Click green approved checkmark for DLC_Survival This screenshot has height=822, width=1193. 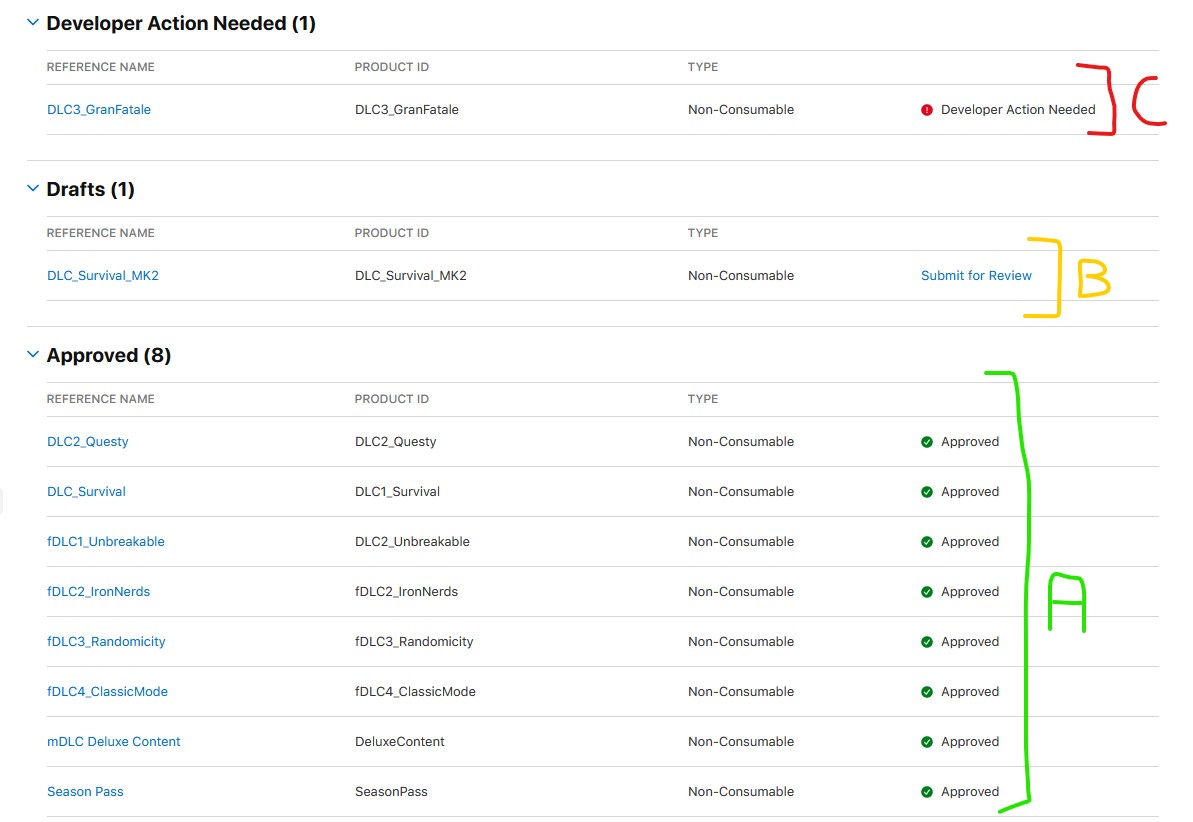(927, 492)
